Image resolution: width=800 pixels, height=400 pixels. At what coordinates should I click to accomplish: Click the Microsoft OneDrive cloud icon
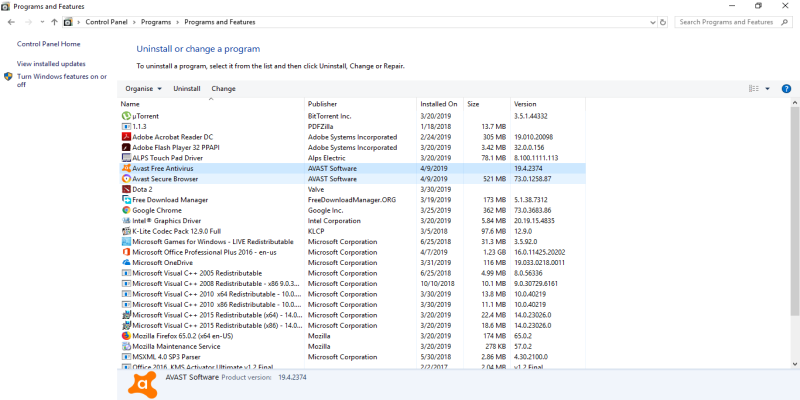coord(127,262)
